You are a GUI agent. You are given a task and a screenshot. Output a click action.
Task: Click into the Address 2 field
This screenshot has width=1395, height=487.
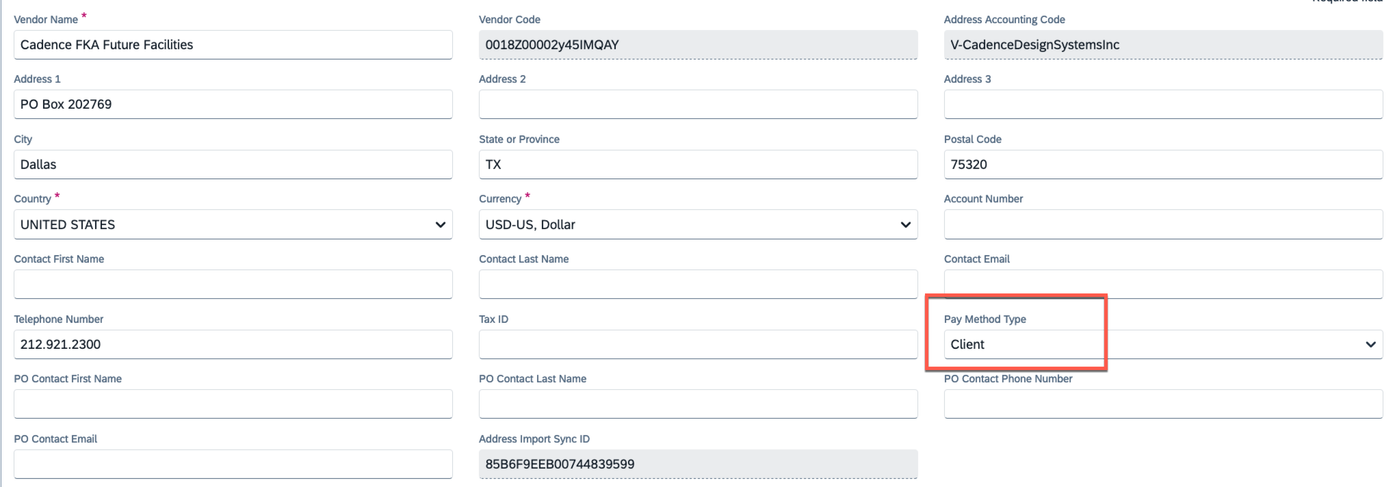(698, 104)
